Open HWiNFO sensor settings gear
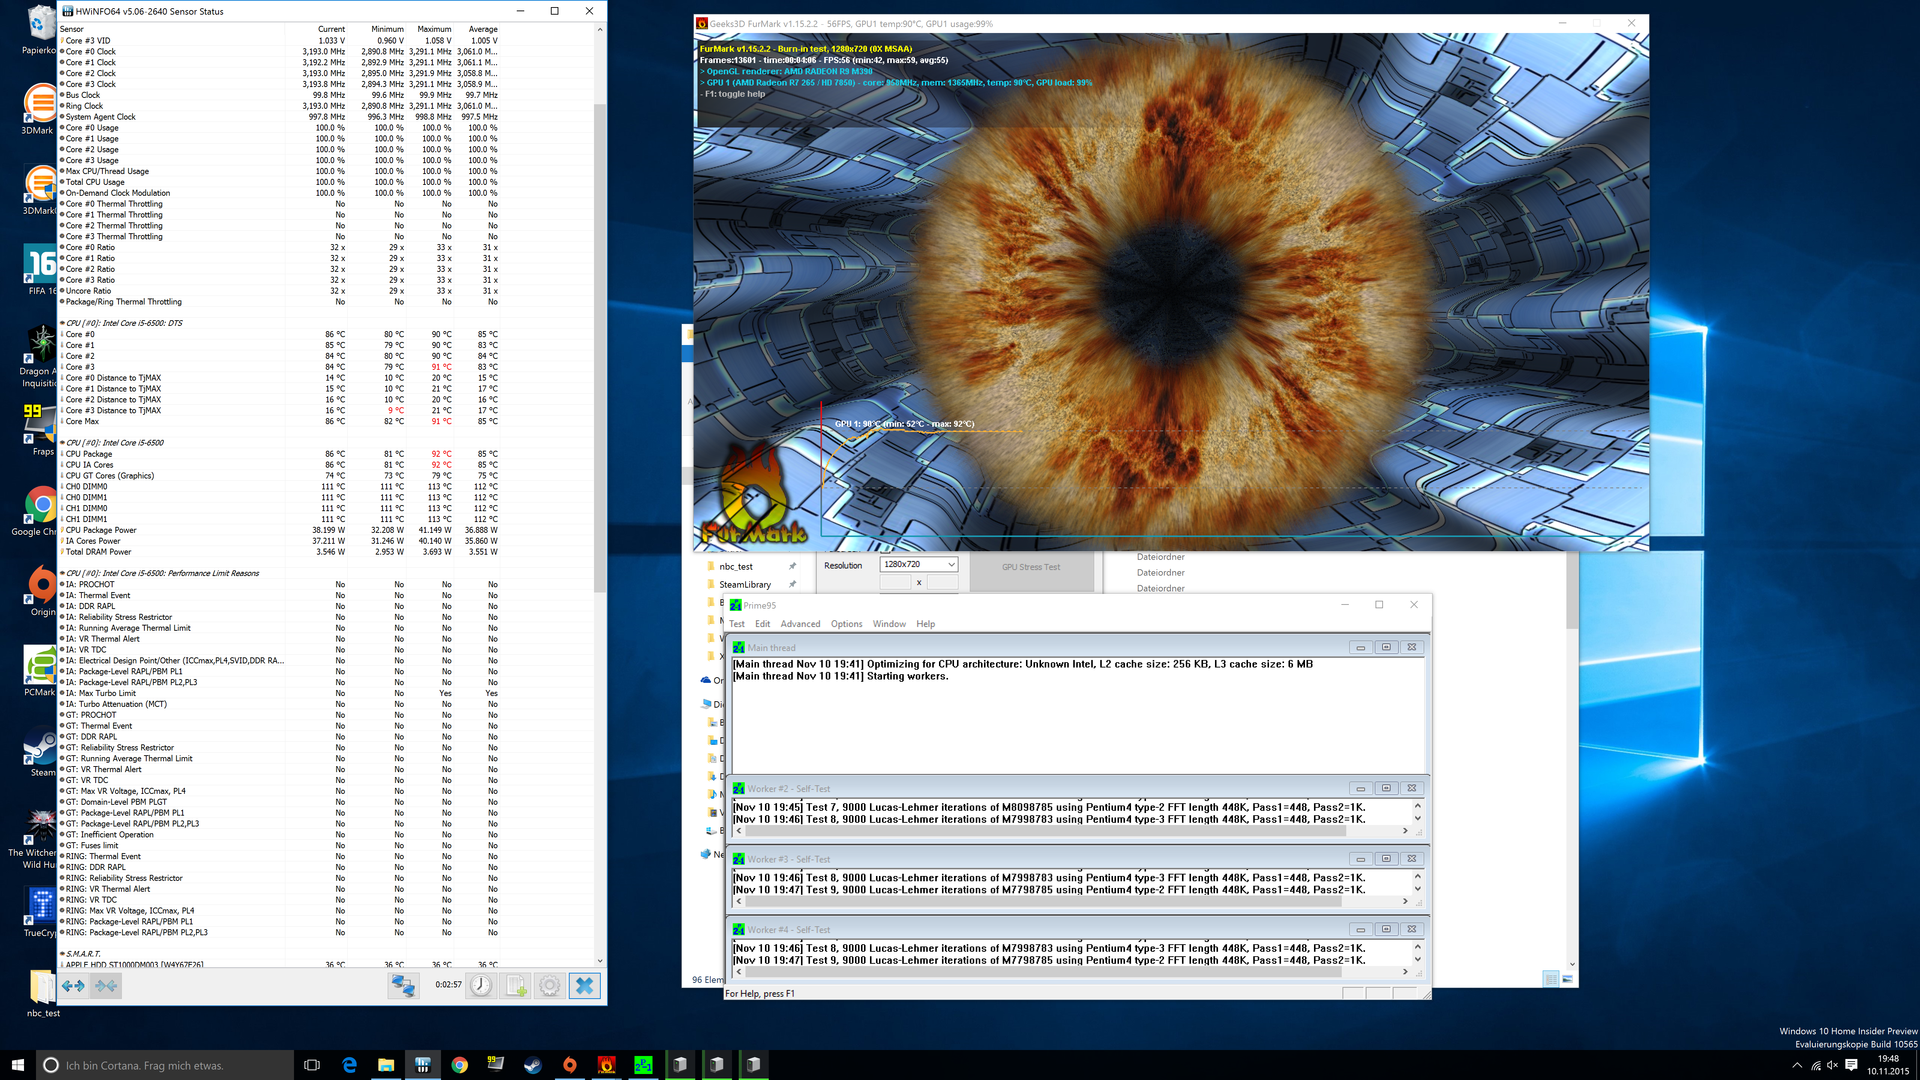The width and height of the screenshot is (1920, 1080). pos(550,986)
